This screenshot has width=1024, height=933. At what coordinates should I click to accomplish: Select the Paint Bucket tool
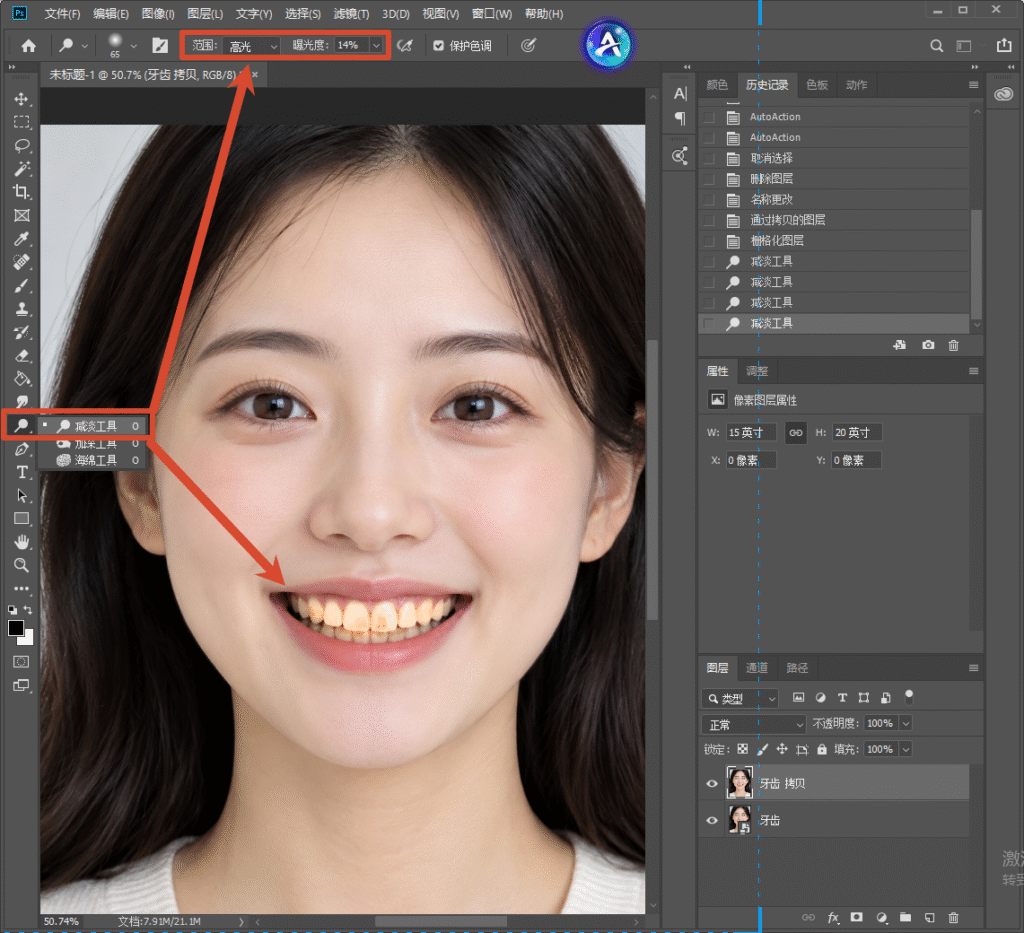pos(22,379)
